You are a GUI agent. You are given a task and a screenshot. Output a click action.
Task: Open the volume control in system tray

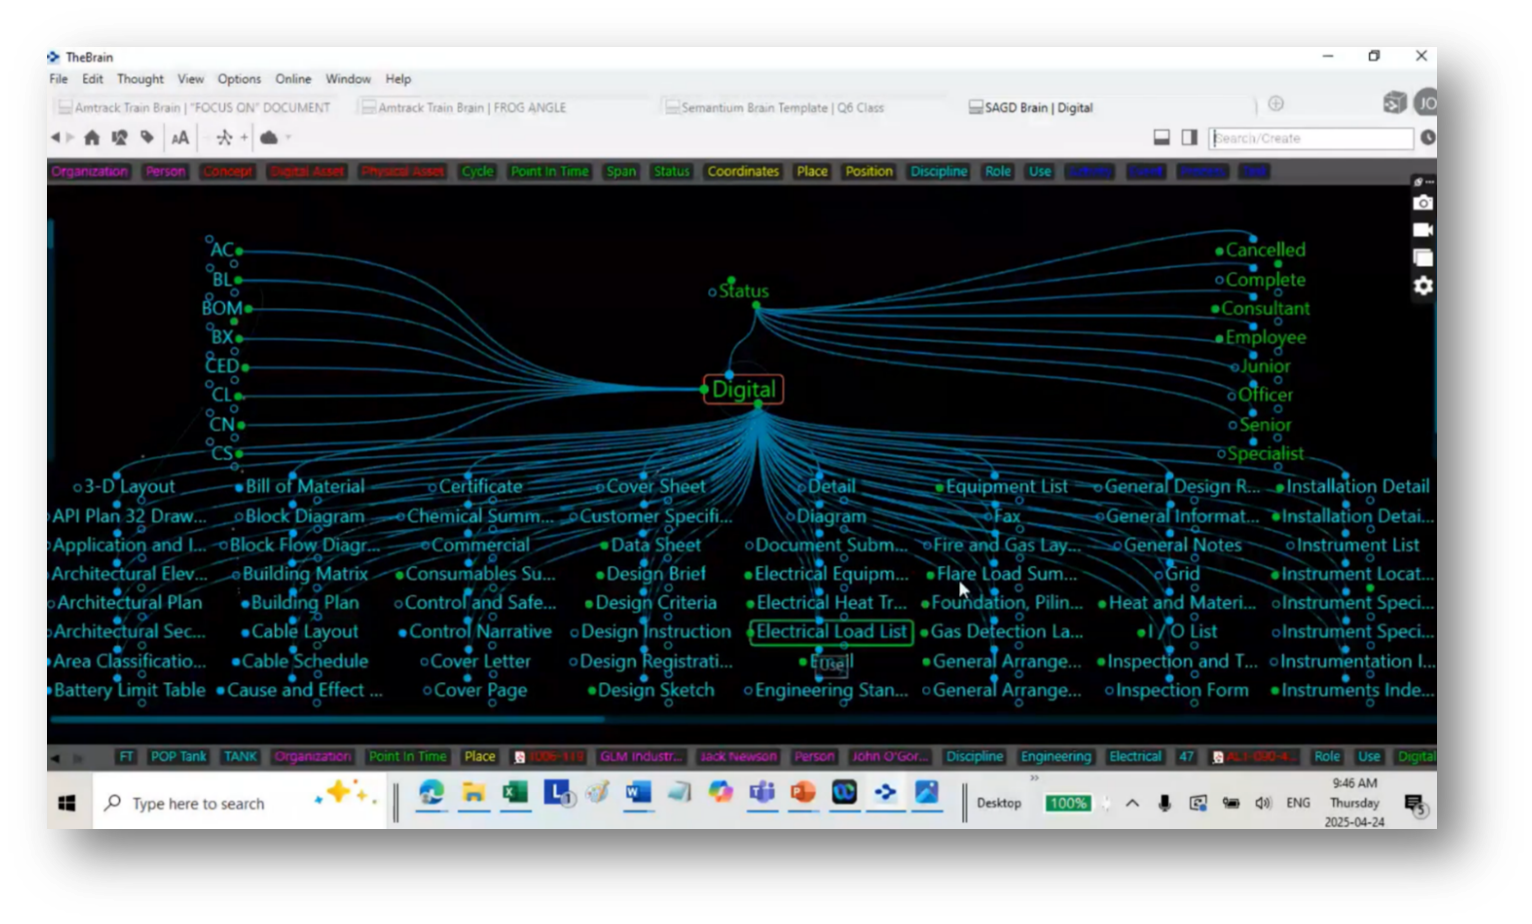click(x=1263, y=803)
